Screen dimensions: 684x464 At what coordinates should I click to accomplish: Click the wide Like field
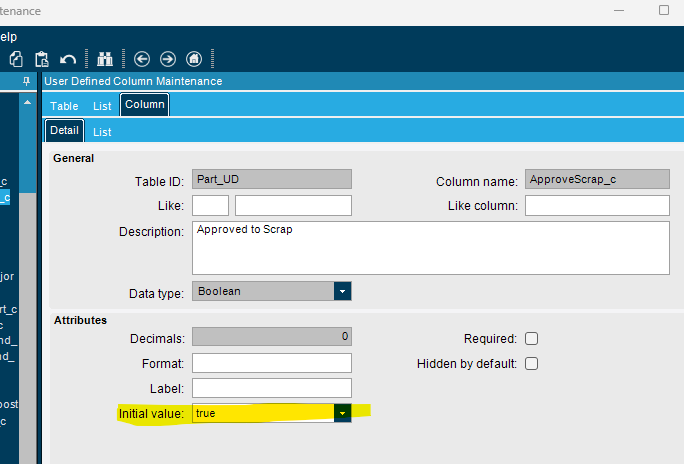(293, 205)
